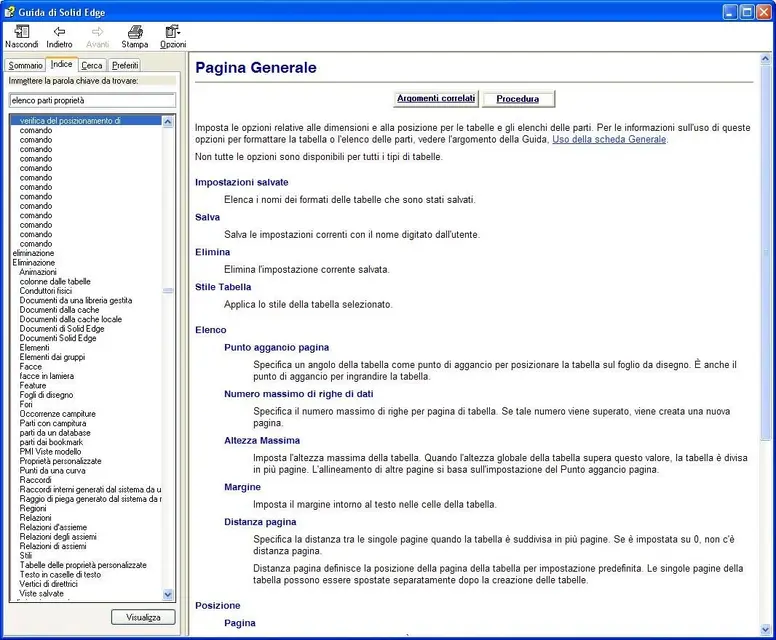
Task: Click the 'Impostazioni salvate' heading
Action: pos(242,182)
